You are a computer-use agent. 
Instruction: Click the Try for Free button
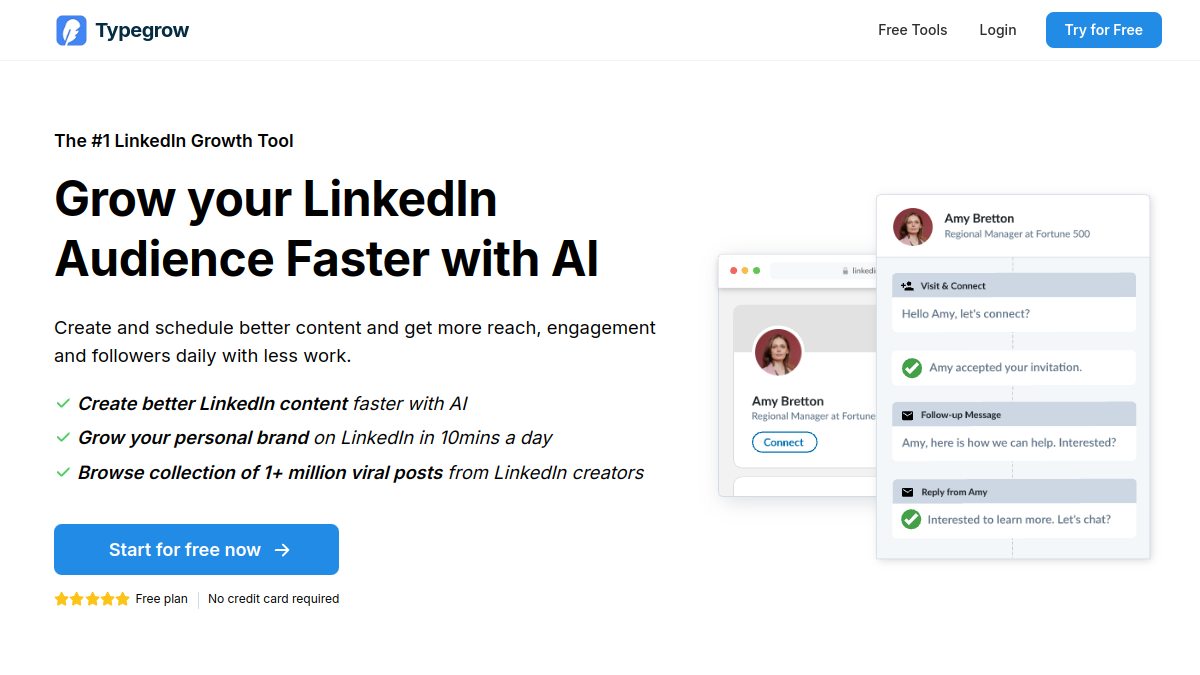pos(1104,30)
